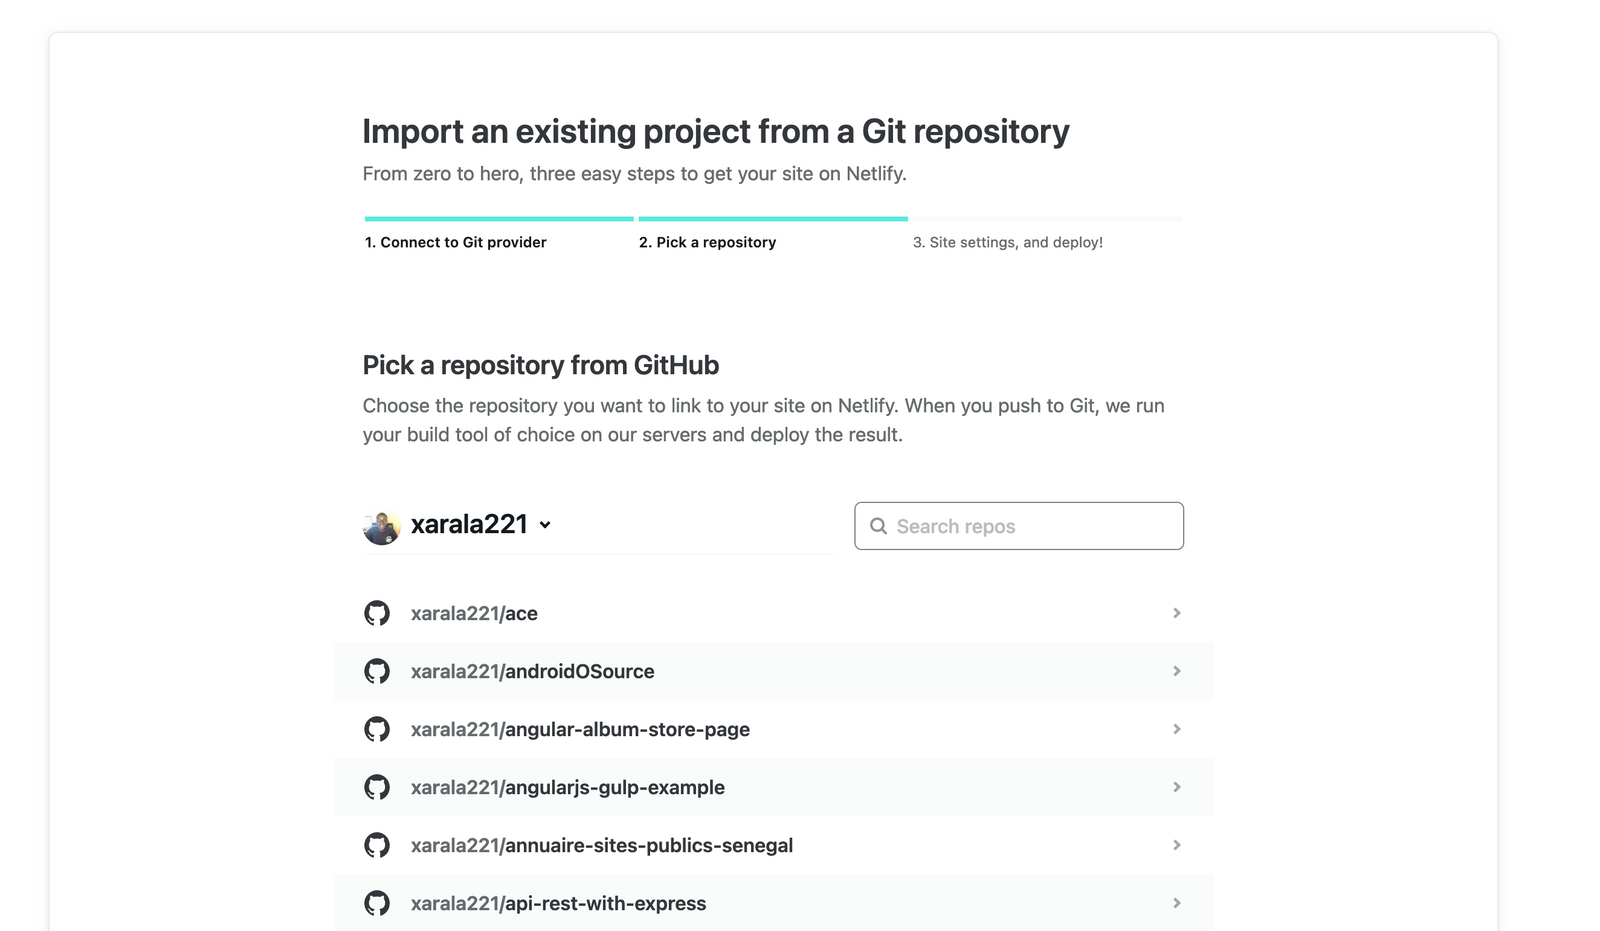Go back to Connect to Git provider step

point(456,242)
